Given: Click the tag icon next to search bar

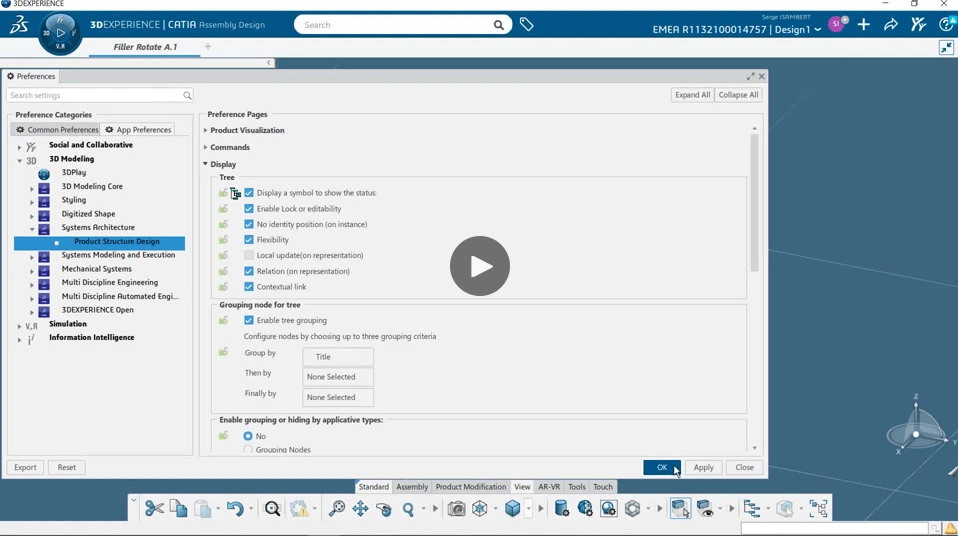Looking at the screenshot, I should click(527, 24).
